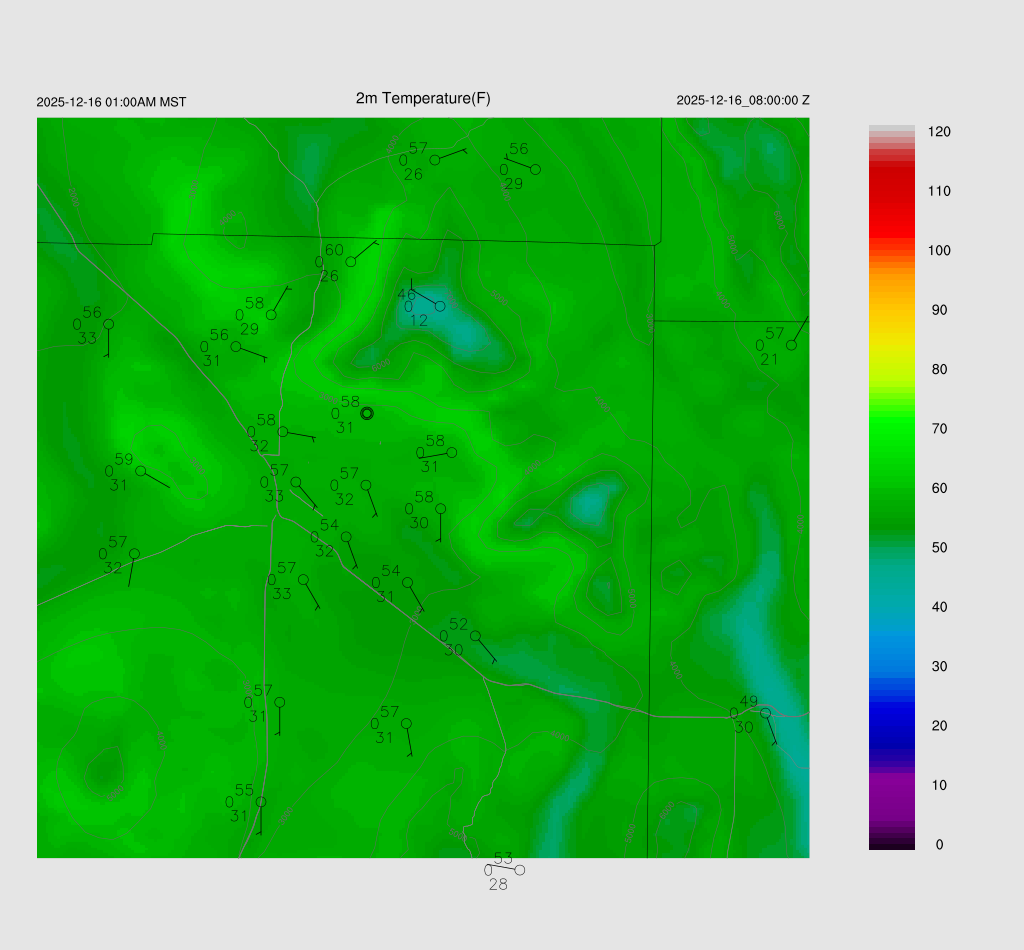Select the station marker showing 49 and 30
Screen dimensions: 1024x950
pos(765,713)
